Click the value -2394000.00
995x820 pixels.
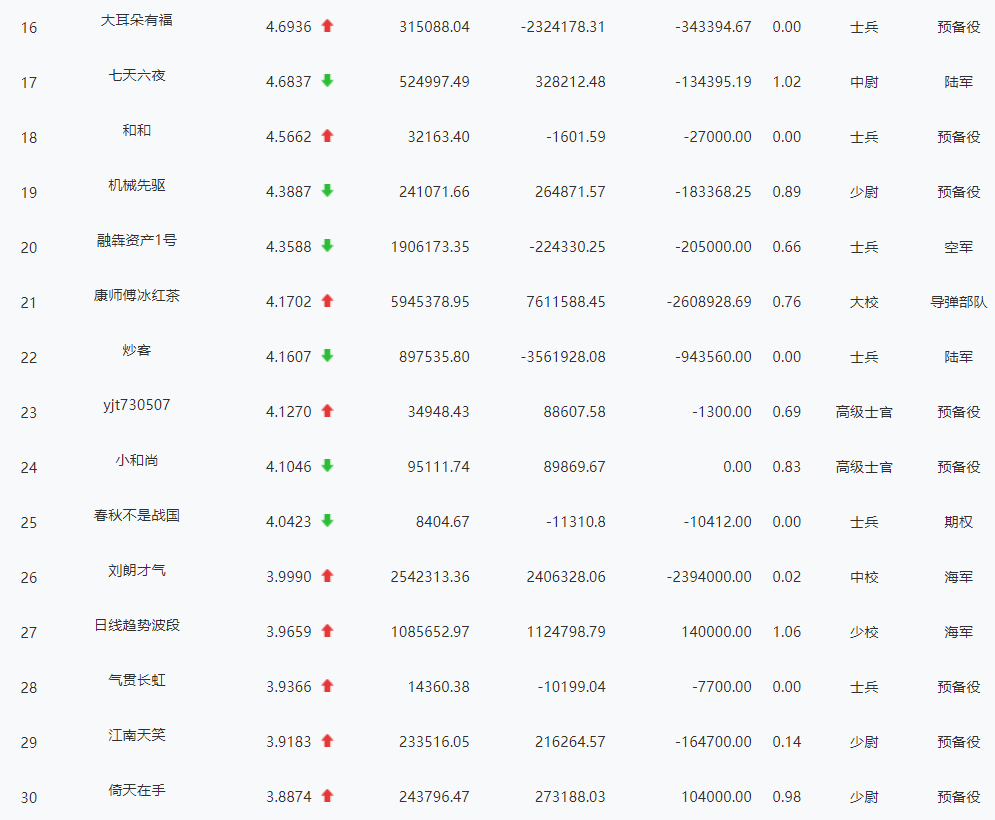pos(709,577)
